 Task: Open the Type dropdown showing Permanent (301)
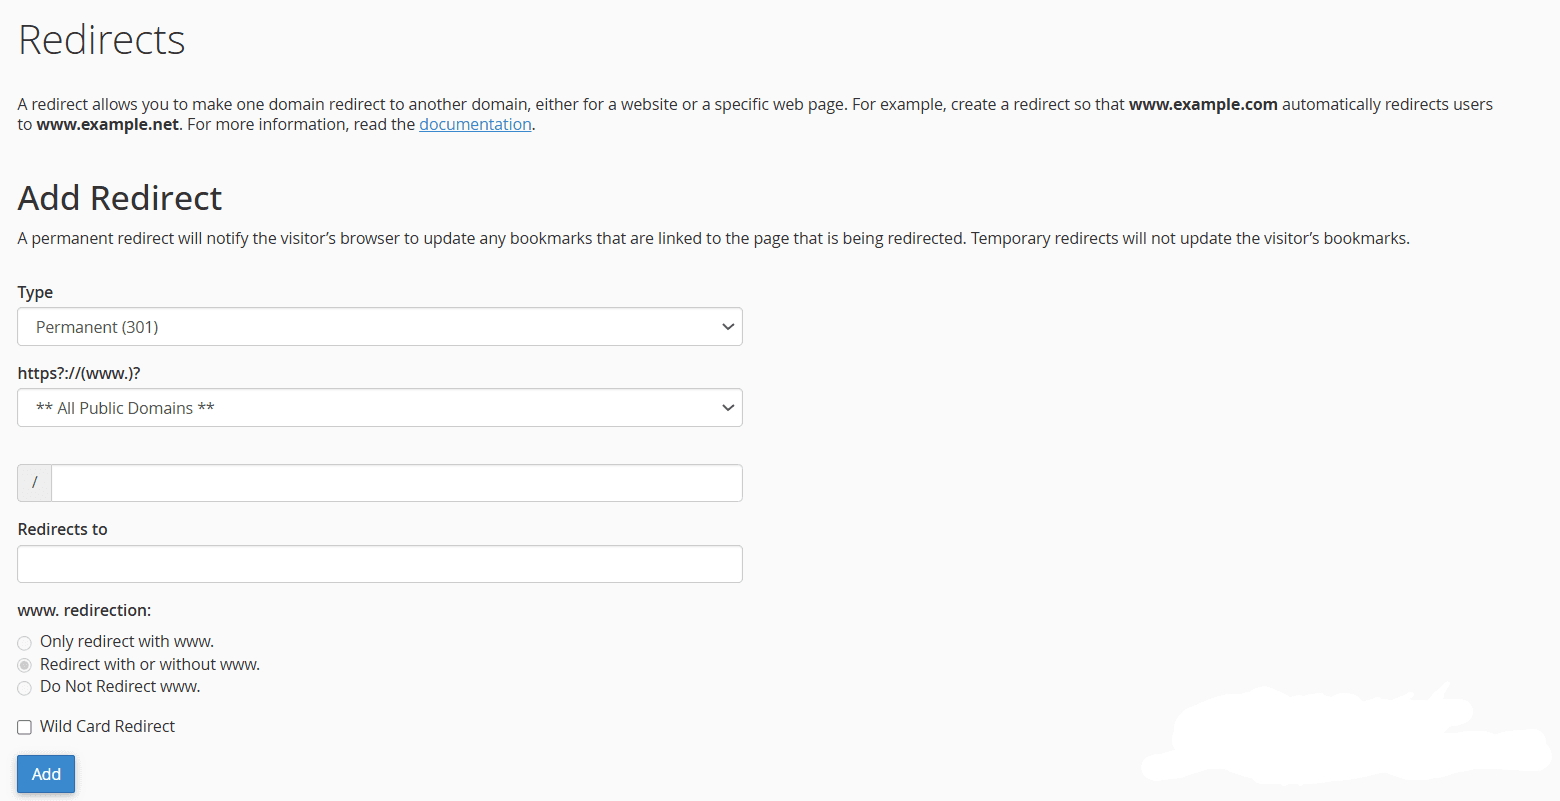pyautogui.click(x=370, y=327)
